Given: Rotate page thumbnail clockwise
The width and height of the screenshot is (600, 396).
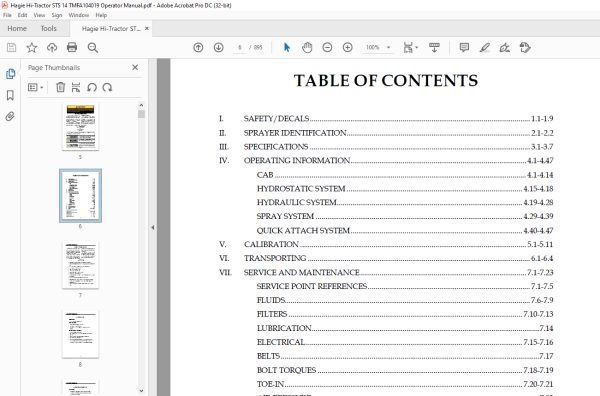Looking at the screenshot, I should 108,87.
